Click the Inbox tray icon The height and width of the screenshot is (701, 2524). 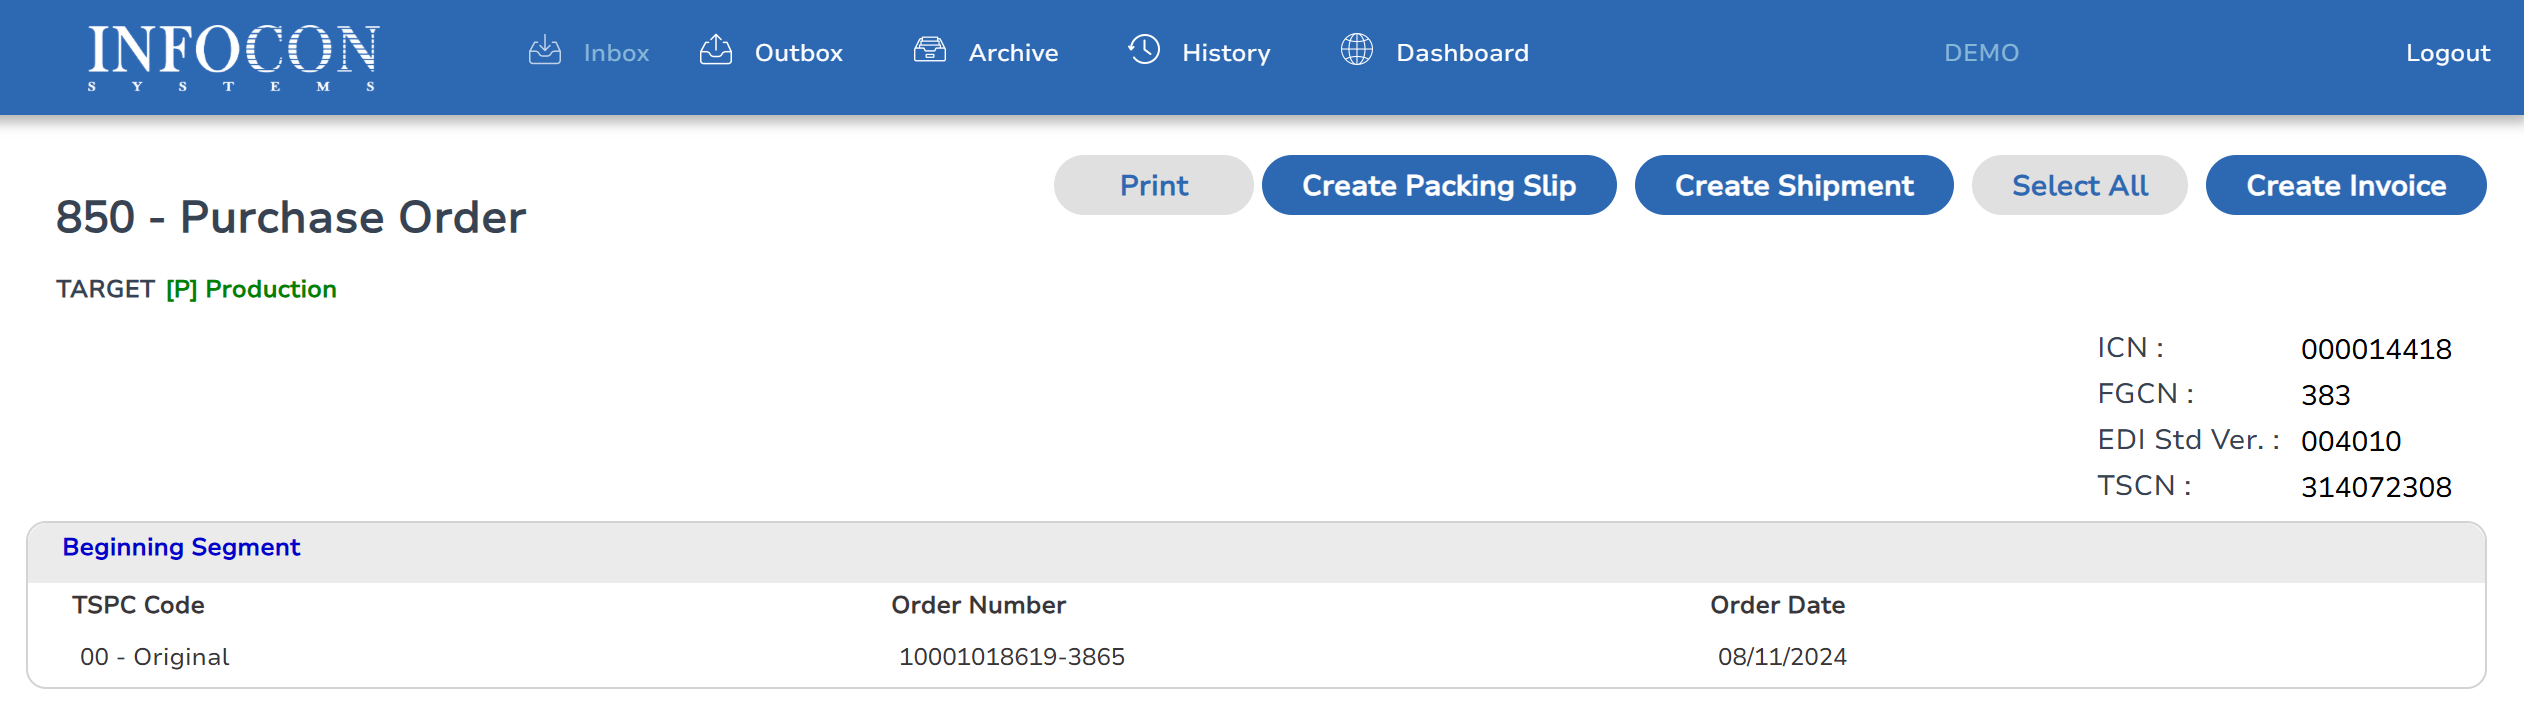544,50
